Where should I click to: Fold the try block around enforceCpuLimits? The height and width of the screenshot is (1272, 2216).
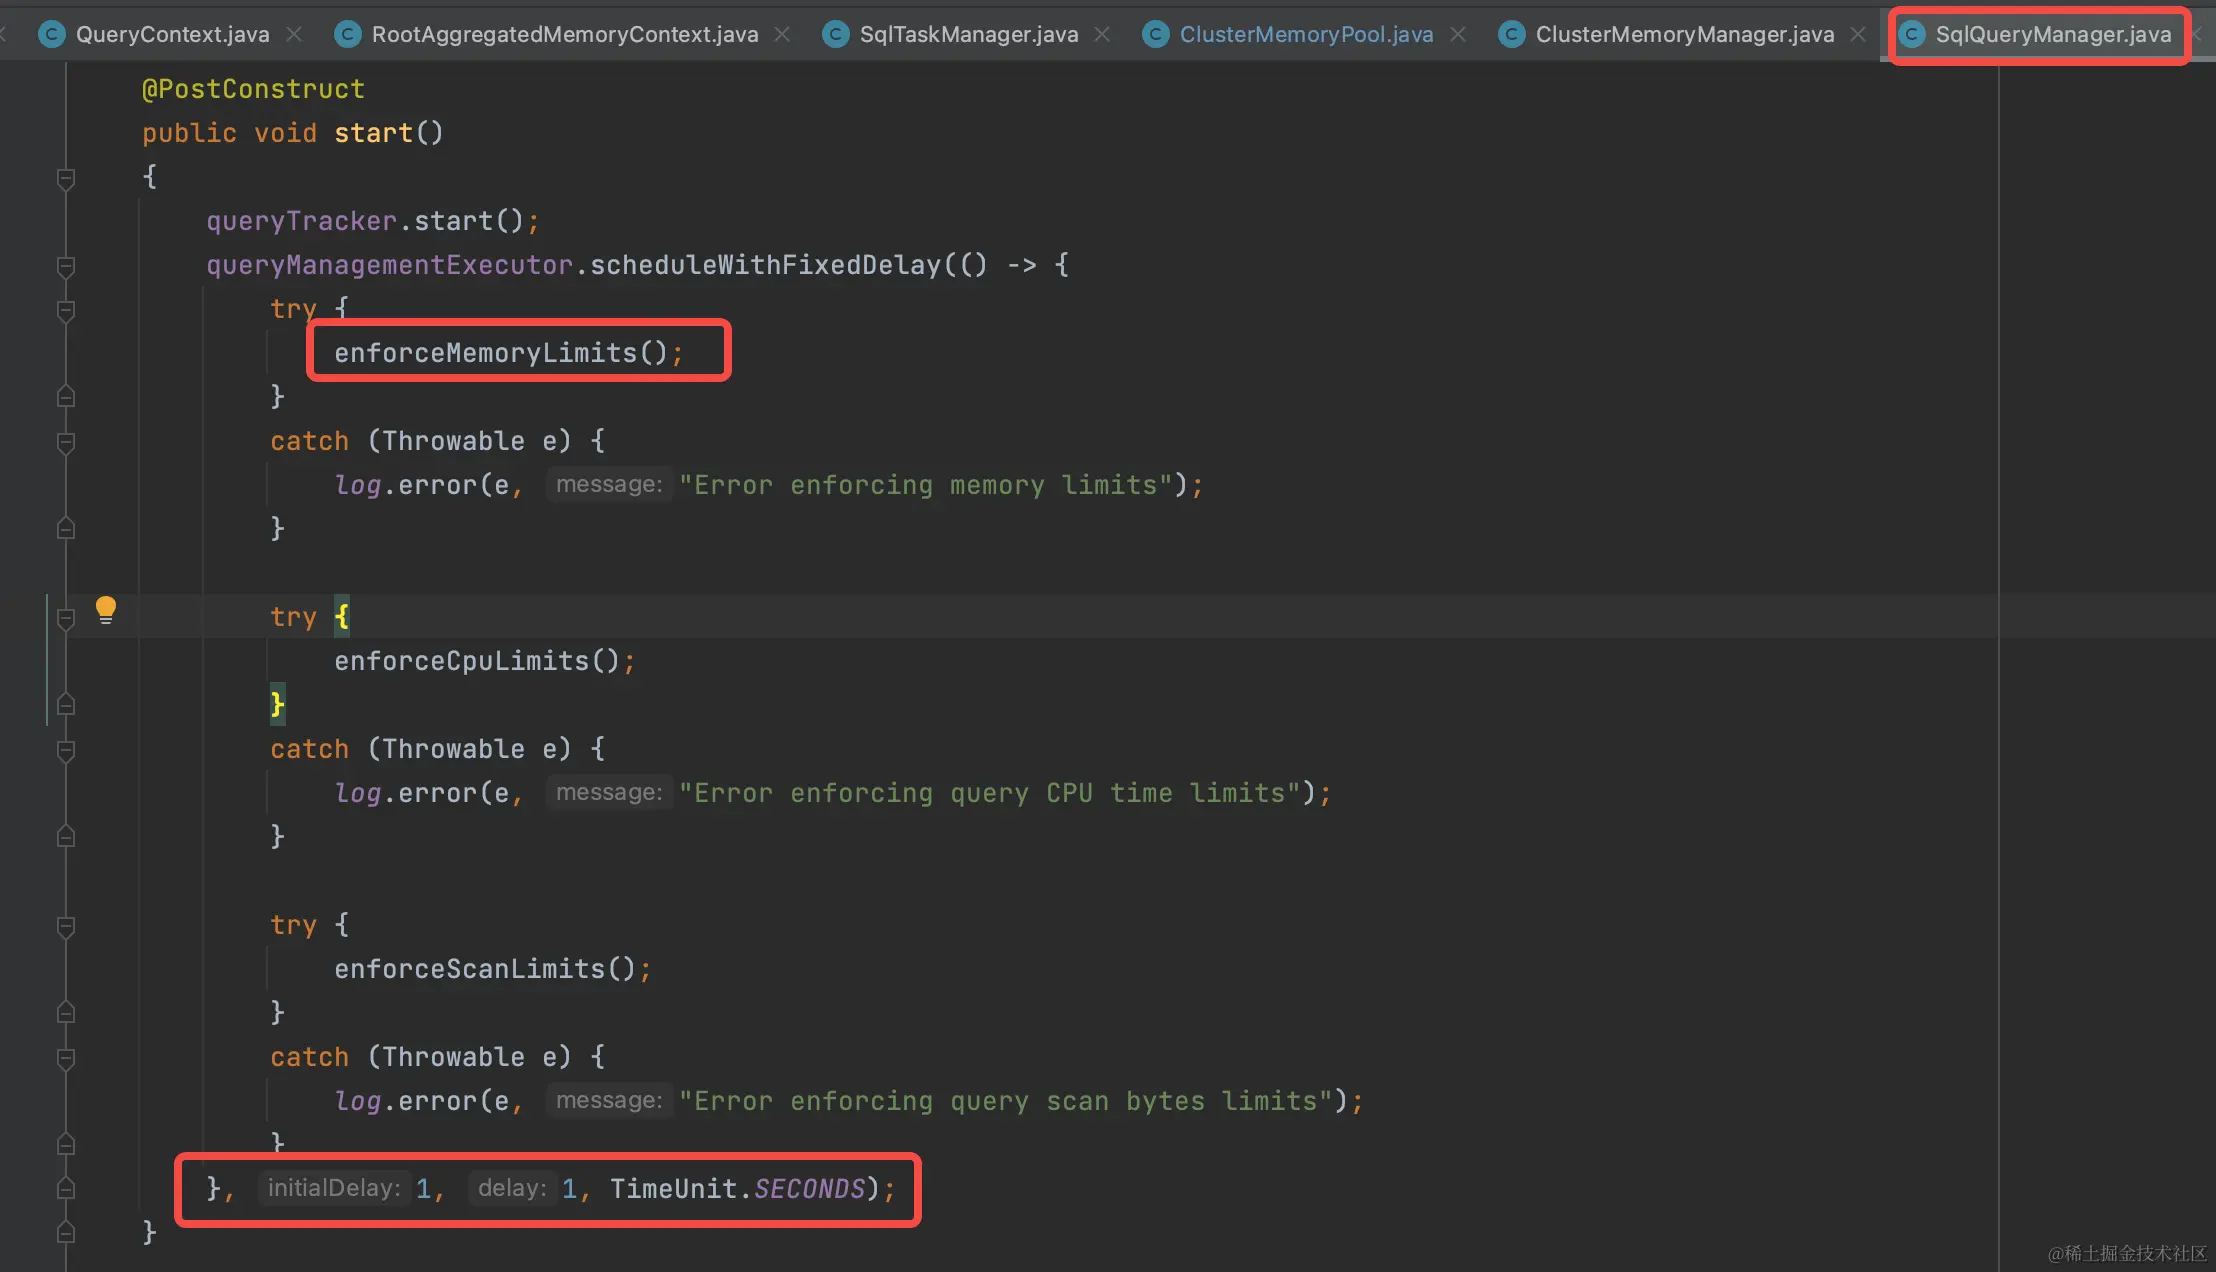[66, 618]
